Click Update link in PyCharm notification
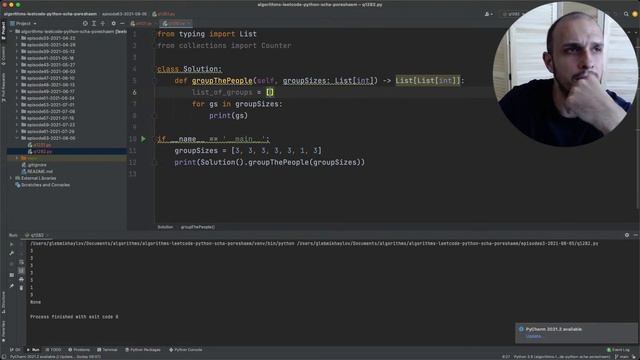This screenshot has height=360, width=640. coord(533,336)
